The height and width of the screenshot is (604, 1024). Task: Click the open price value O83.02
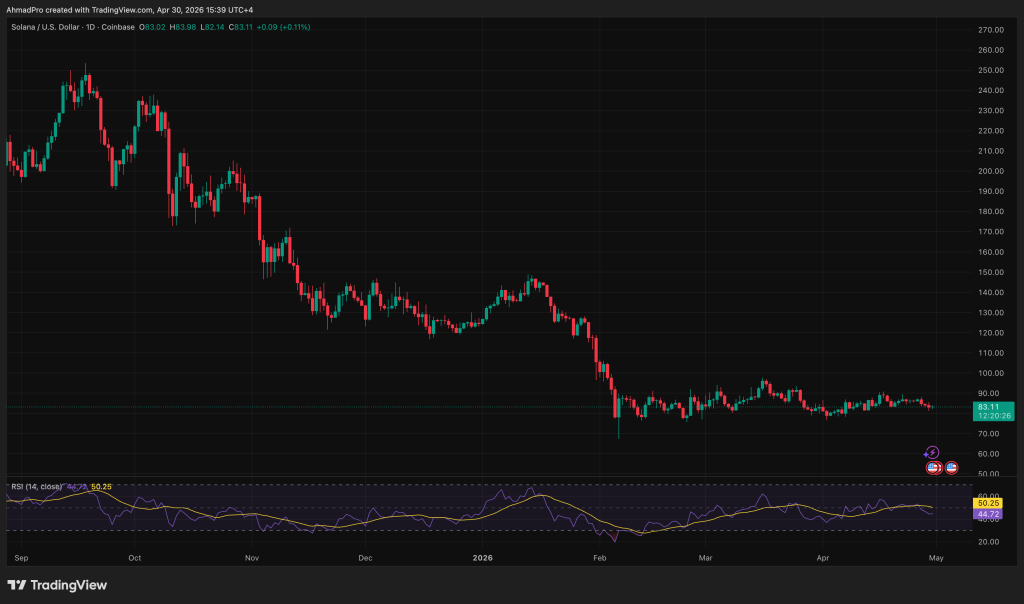[x=153, y=27]
